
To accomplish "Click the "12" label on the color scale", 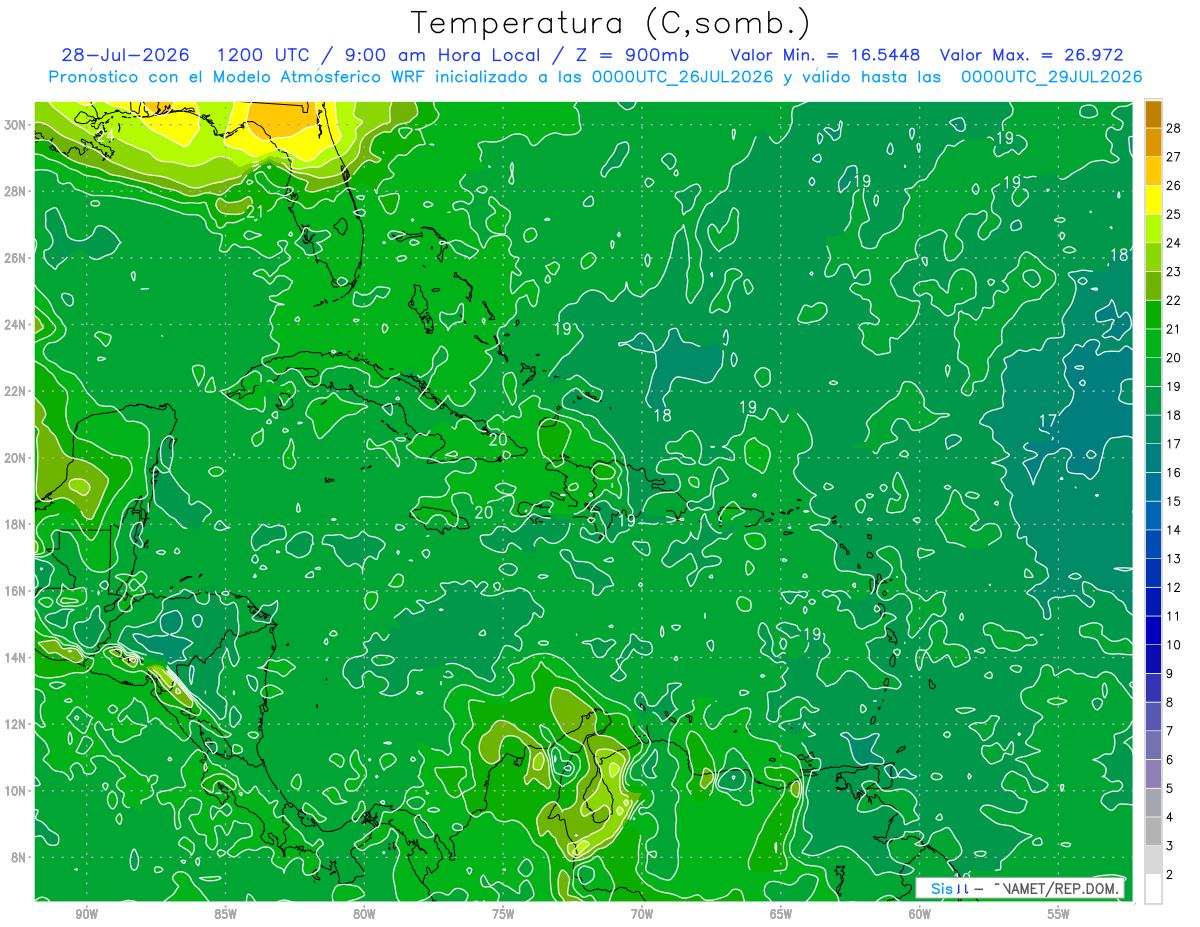I will pyautogui.click(x=1174, y=587).
